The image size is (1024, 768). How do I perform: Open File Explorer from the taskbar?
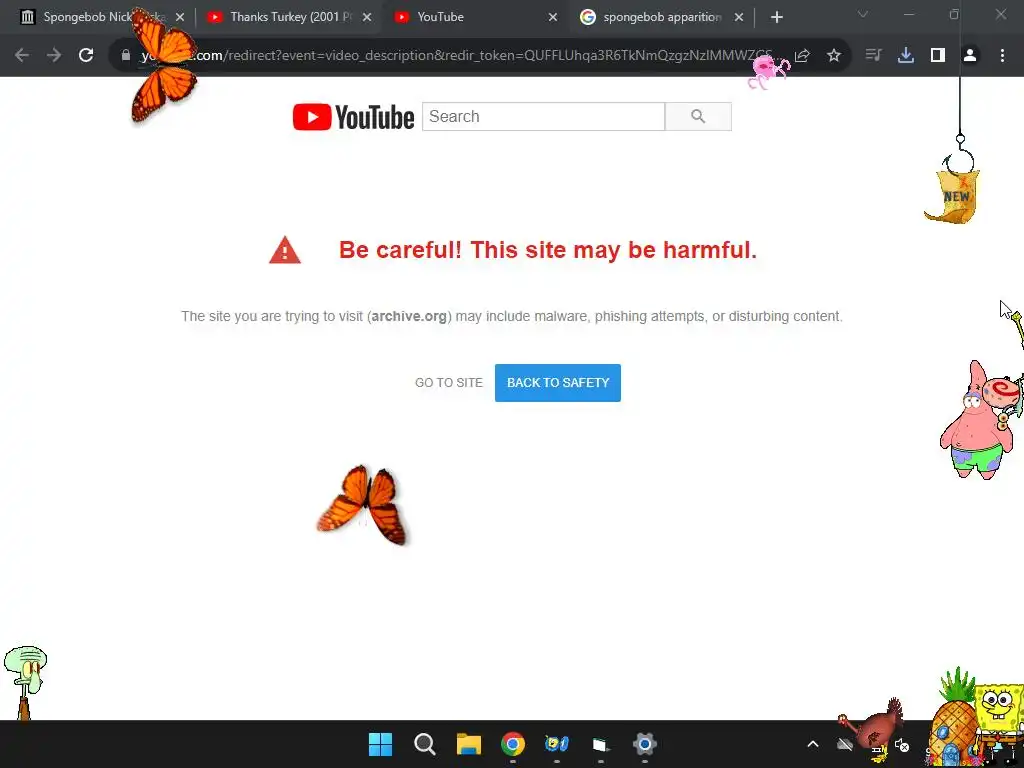tap(469, 744)
